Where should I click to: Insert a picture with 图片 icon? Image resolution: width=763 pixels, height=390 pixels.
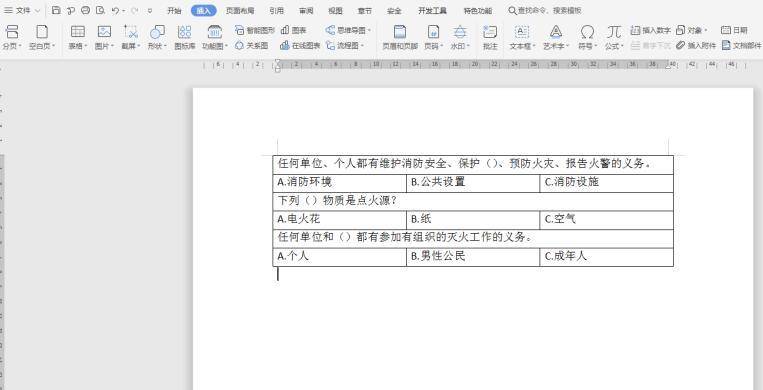tap(104, 32)
